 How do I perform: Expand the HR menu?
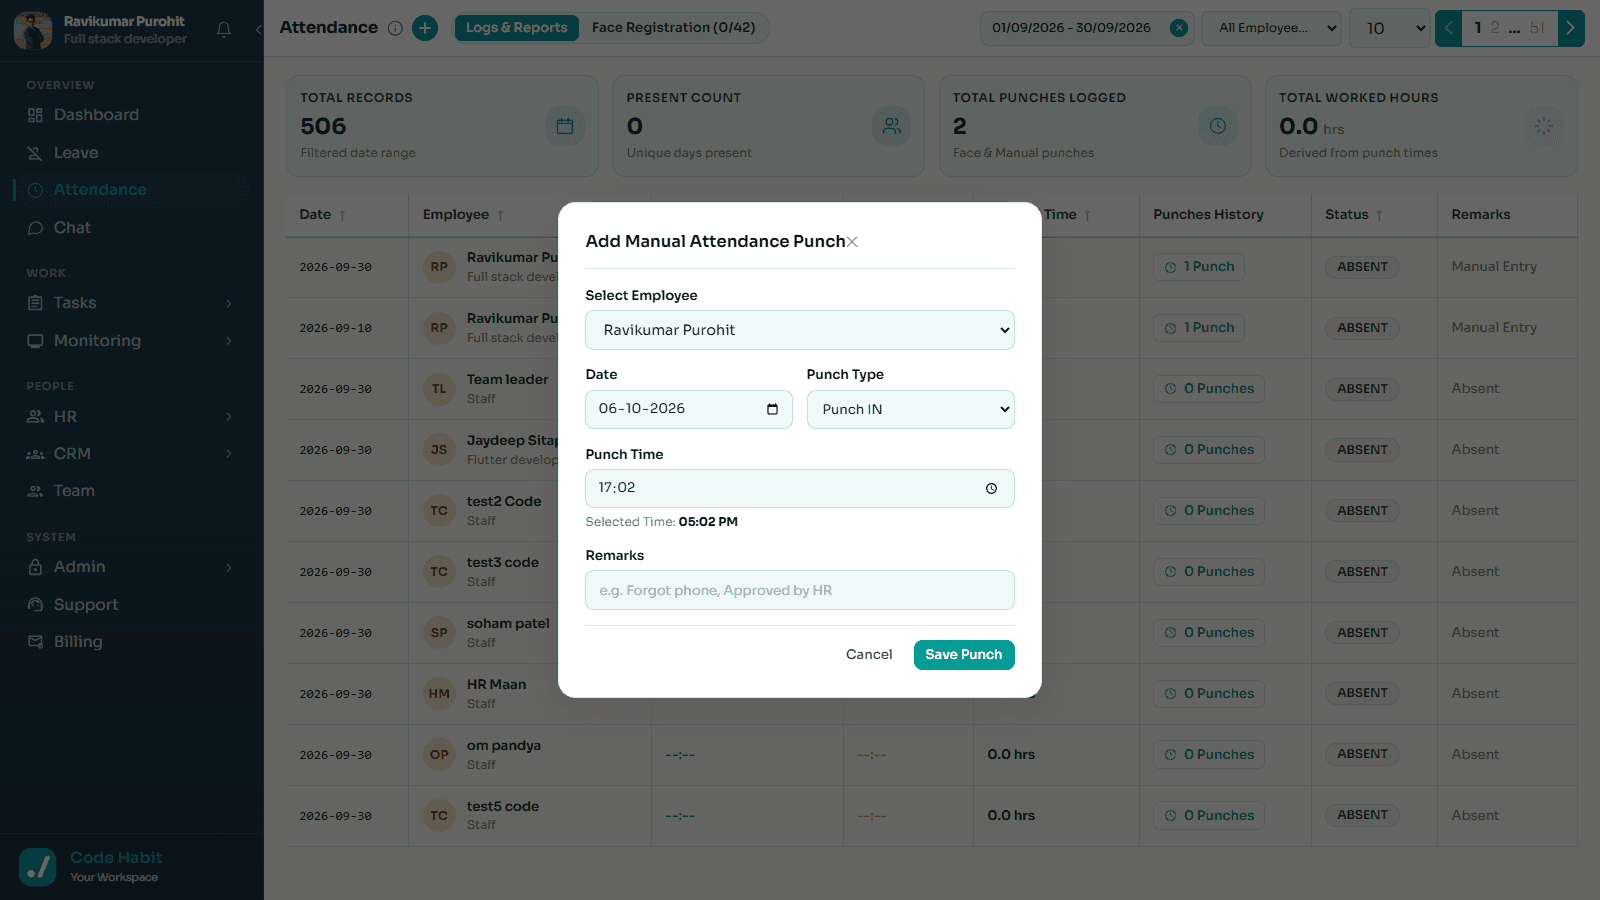(x=132, y=416)
